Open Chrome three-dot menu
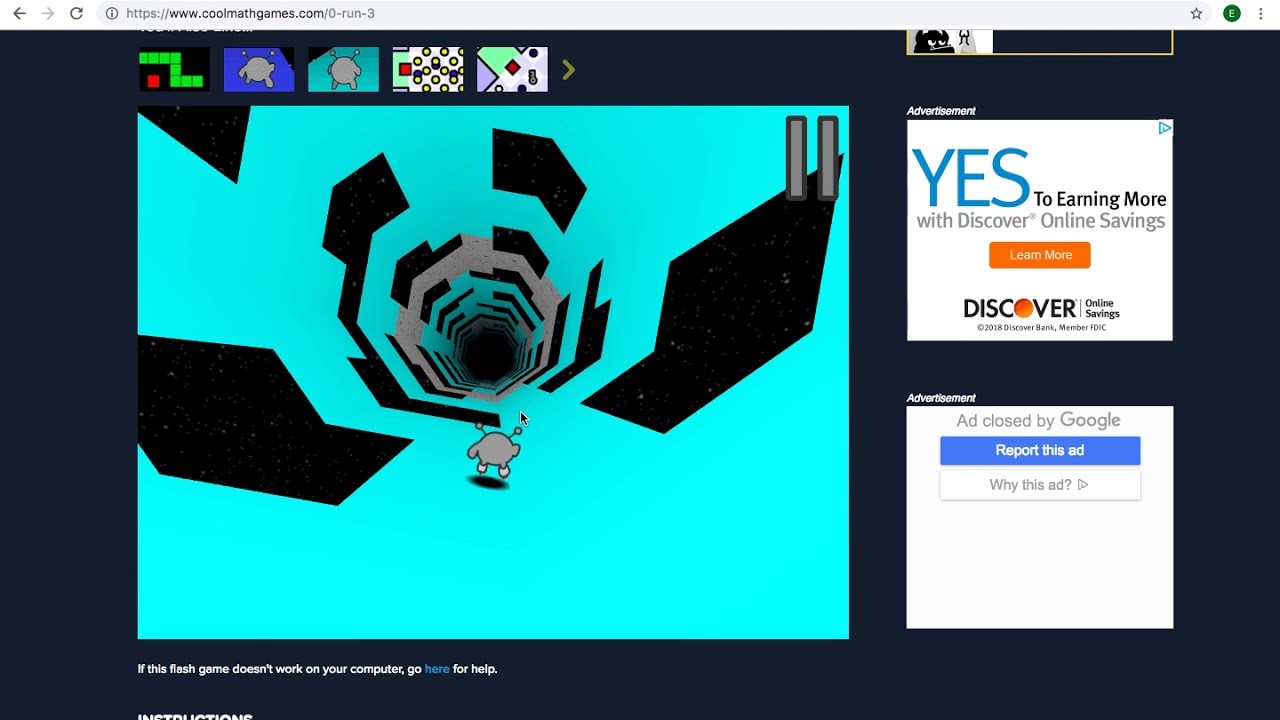 click(x=1261, y=14)
